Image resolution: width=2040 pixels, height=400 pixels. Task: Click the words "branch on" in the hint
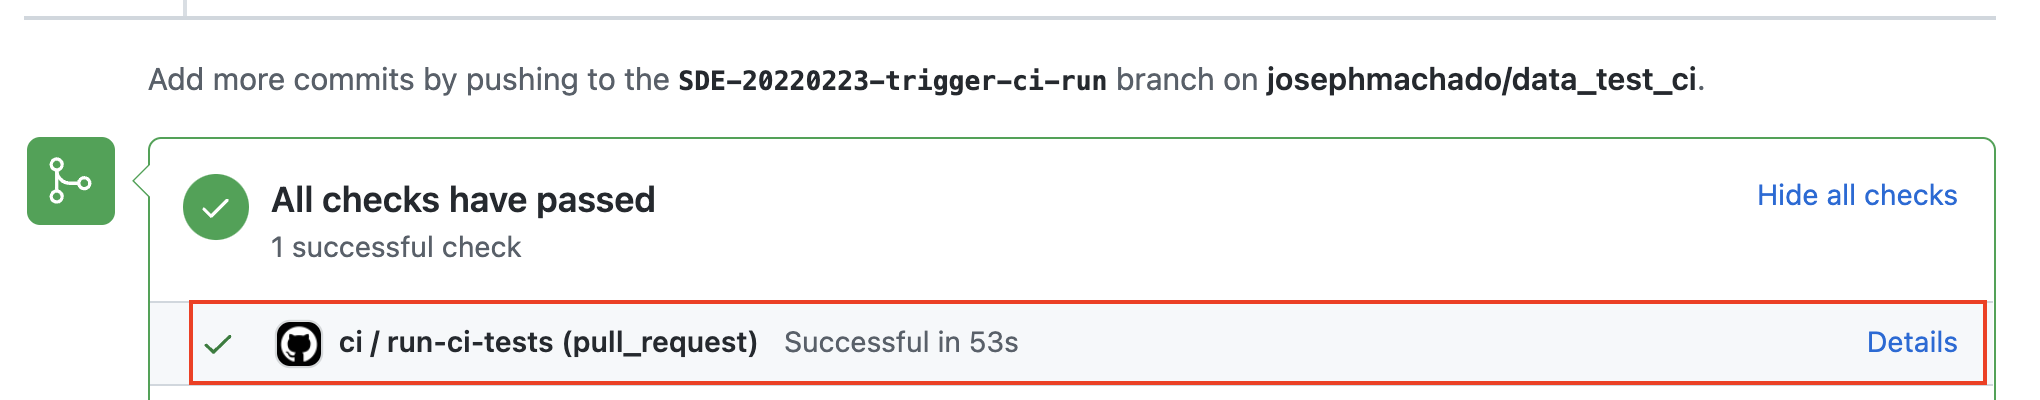point(1186,80)
